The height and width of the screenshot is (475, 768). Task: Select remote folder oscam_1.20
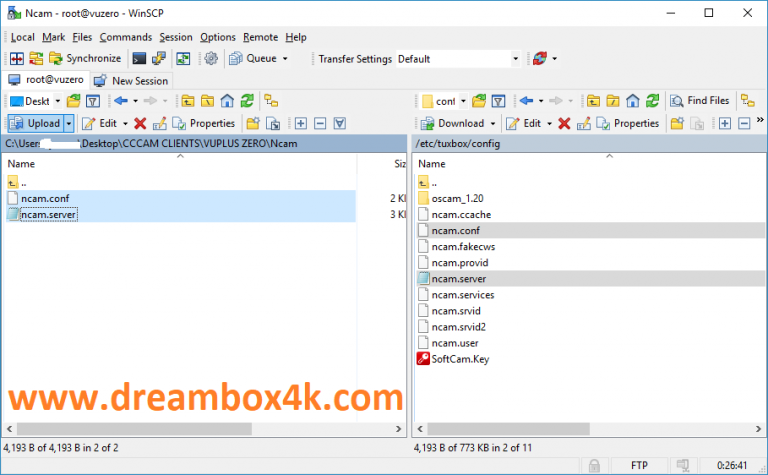tap(457, 198)
